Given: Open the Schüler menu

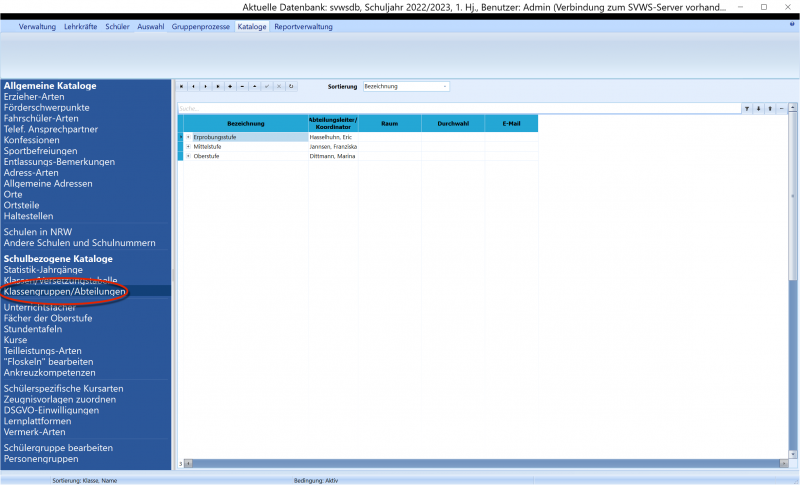Looking at the screenshot, I should click(x=117, y=27).
